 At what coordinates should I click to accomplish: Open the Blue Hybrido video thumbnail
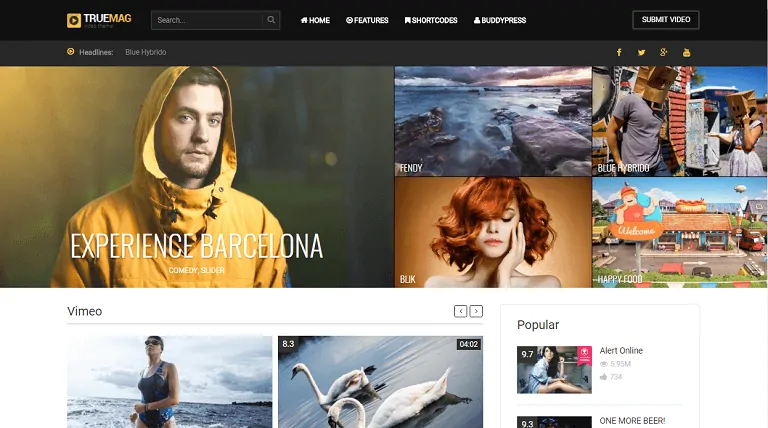(x=680, y=121)
